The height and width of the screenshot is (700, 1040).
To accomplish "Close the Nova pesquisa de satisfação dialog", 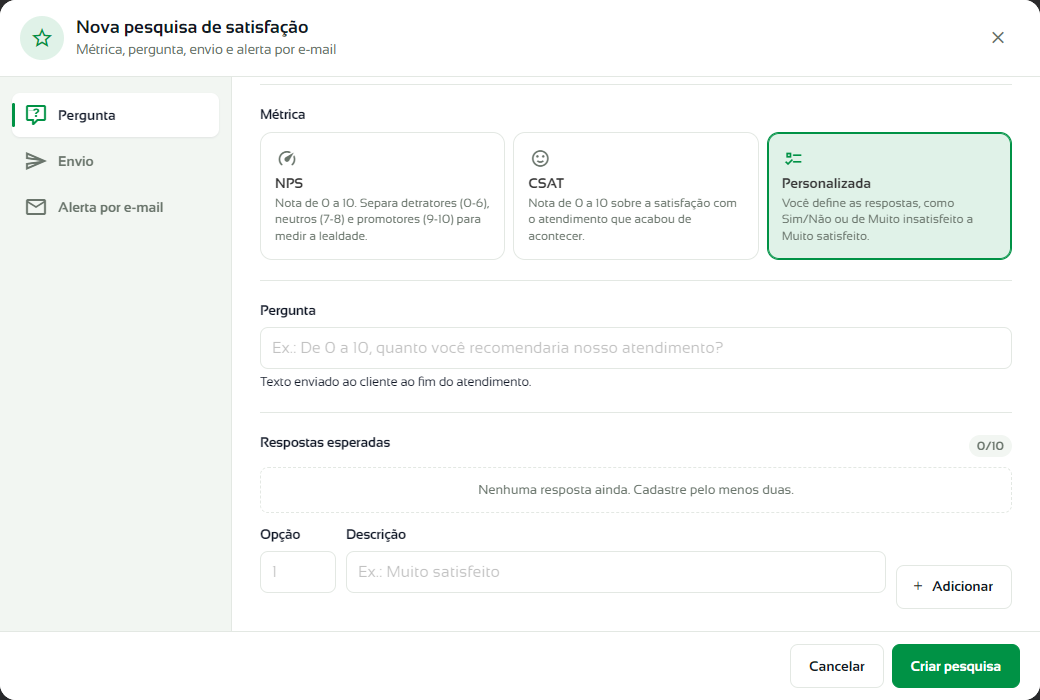I will coord(998,38).
